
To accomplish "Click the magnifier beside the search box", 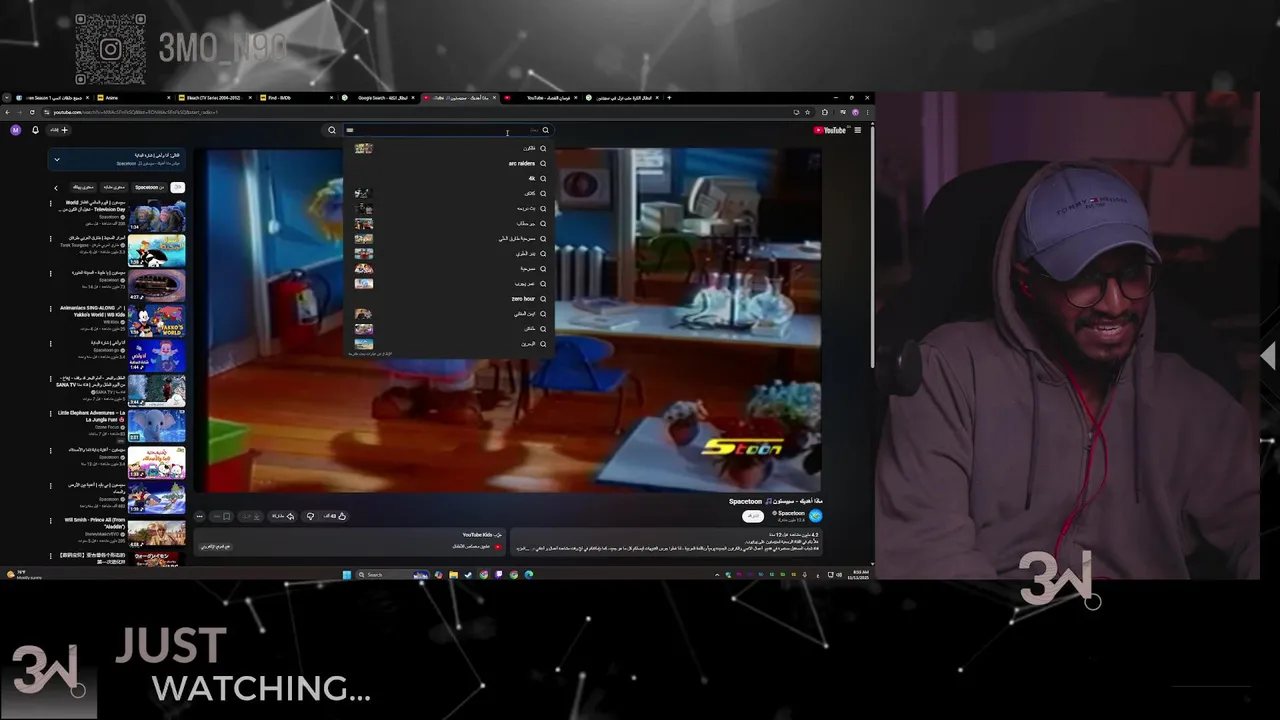I will (x=332, y=130).
